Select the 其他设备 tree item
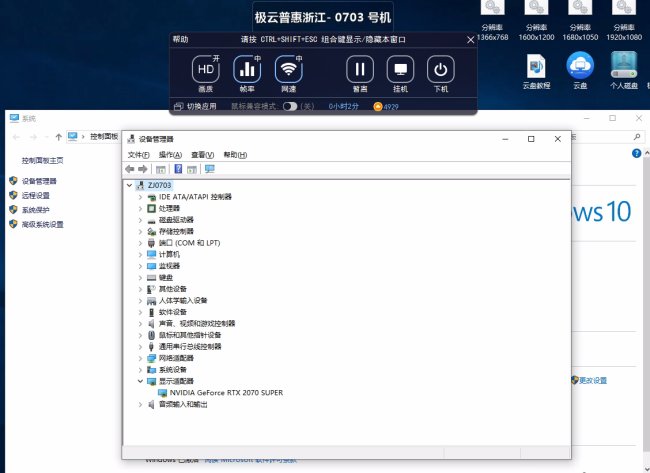 pyautogui.click(x=172, y=289)
